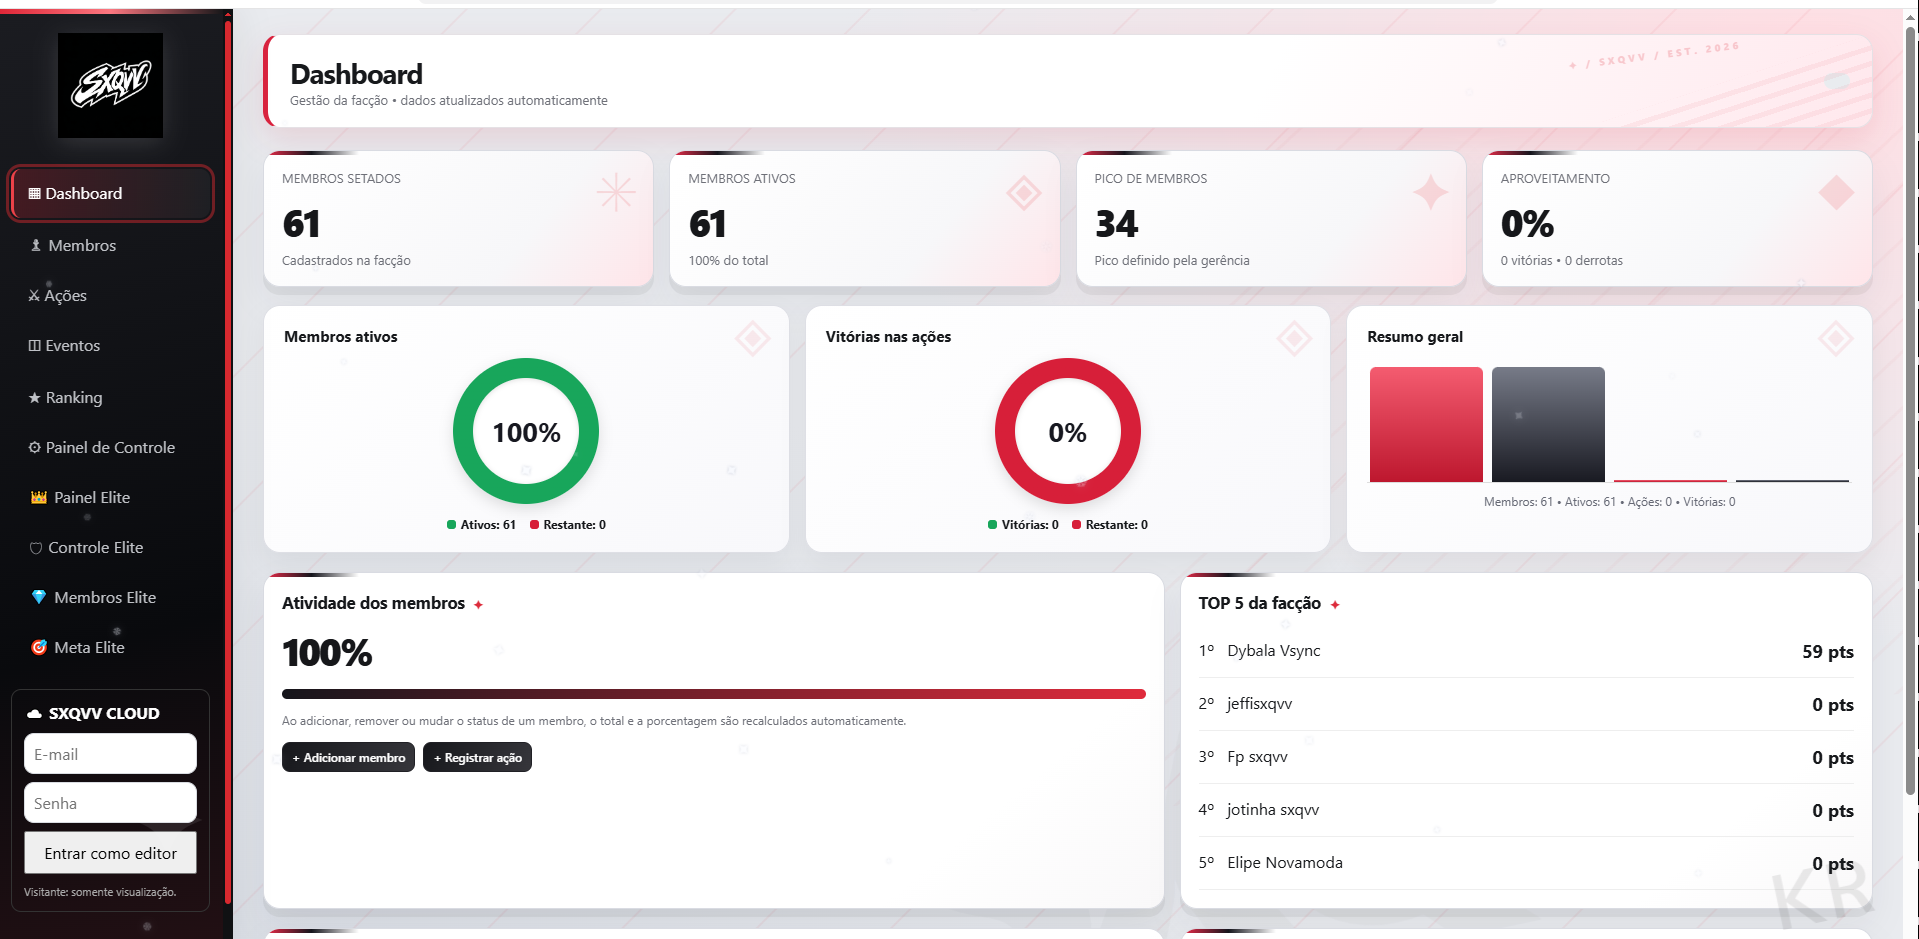This screenshot has height=939, width=1919.
Task: Click the asterisk icon on Membros Setados card
Action: 616,192
